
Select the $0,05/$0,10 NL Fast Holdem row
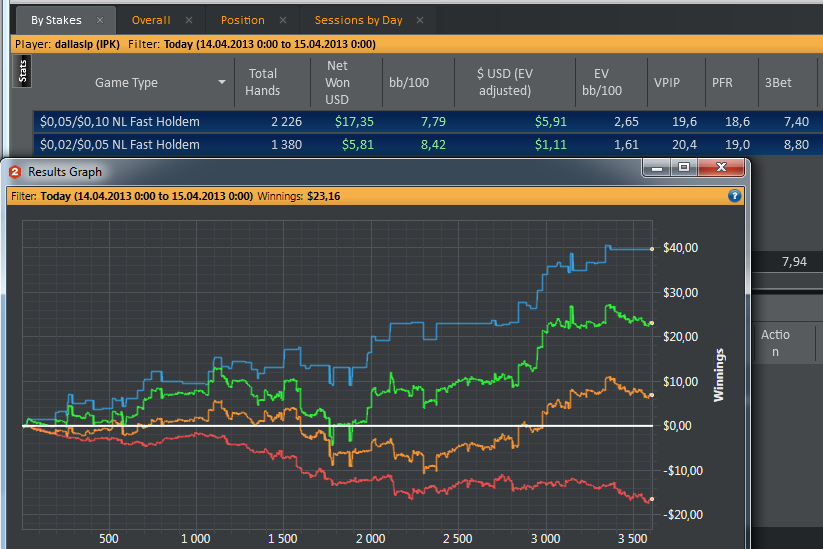[428, 122]
